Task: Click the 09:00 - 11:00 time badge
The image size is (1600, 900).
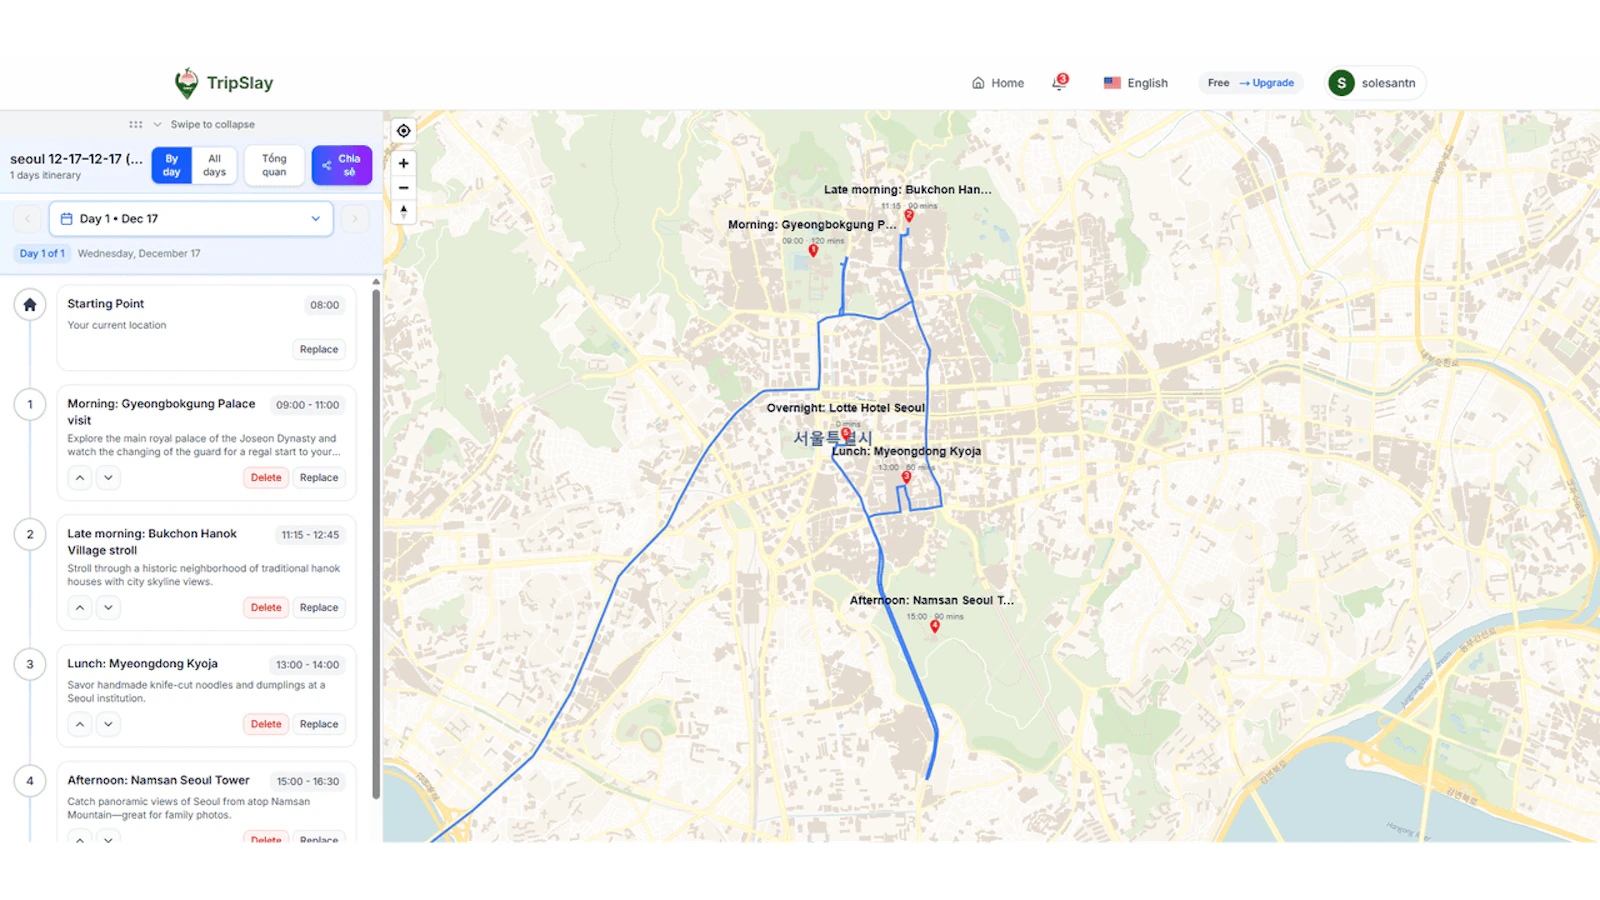Action: point(308,405)
